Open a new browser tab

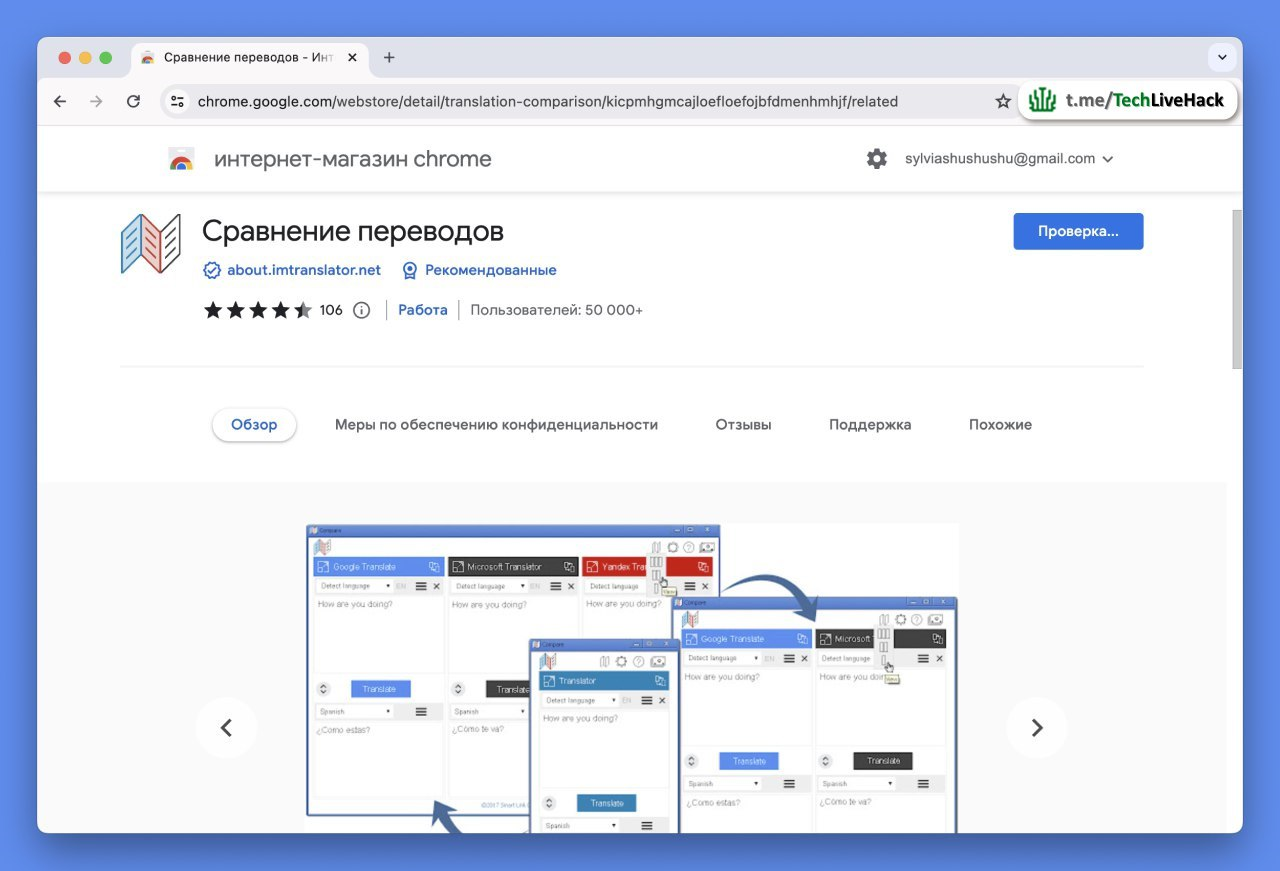pos(389,57)
